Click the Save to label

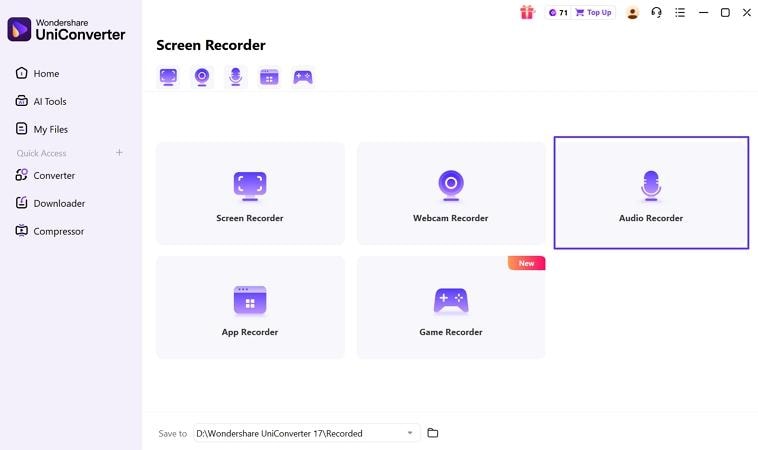[x=173, y=434]
